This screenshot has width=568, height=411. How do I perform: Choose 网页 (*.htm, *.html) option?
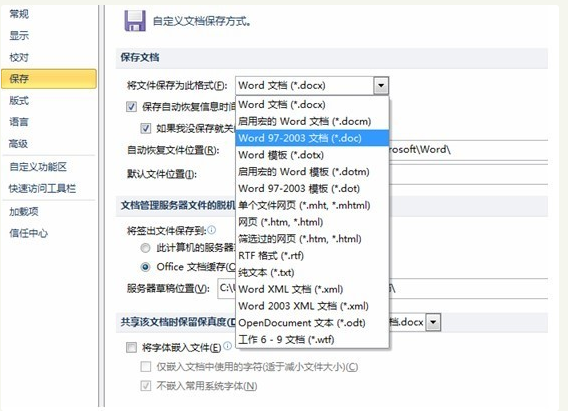(x=312, y=222)
